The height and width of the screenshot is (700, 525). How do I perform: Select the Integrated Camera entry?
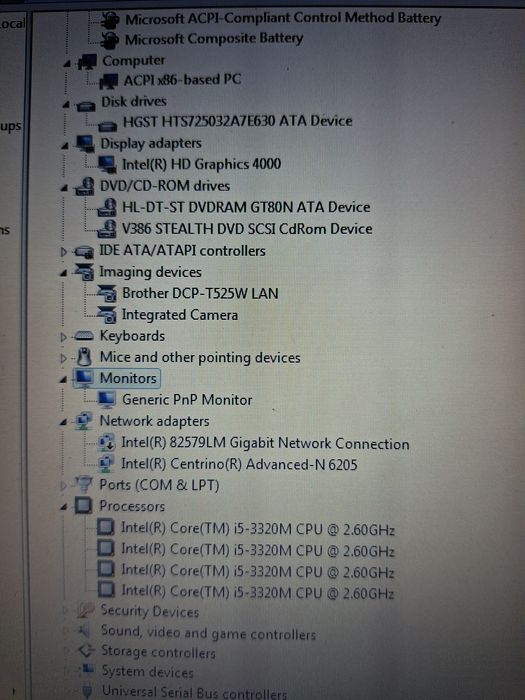point(179,315)
